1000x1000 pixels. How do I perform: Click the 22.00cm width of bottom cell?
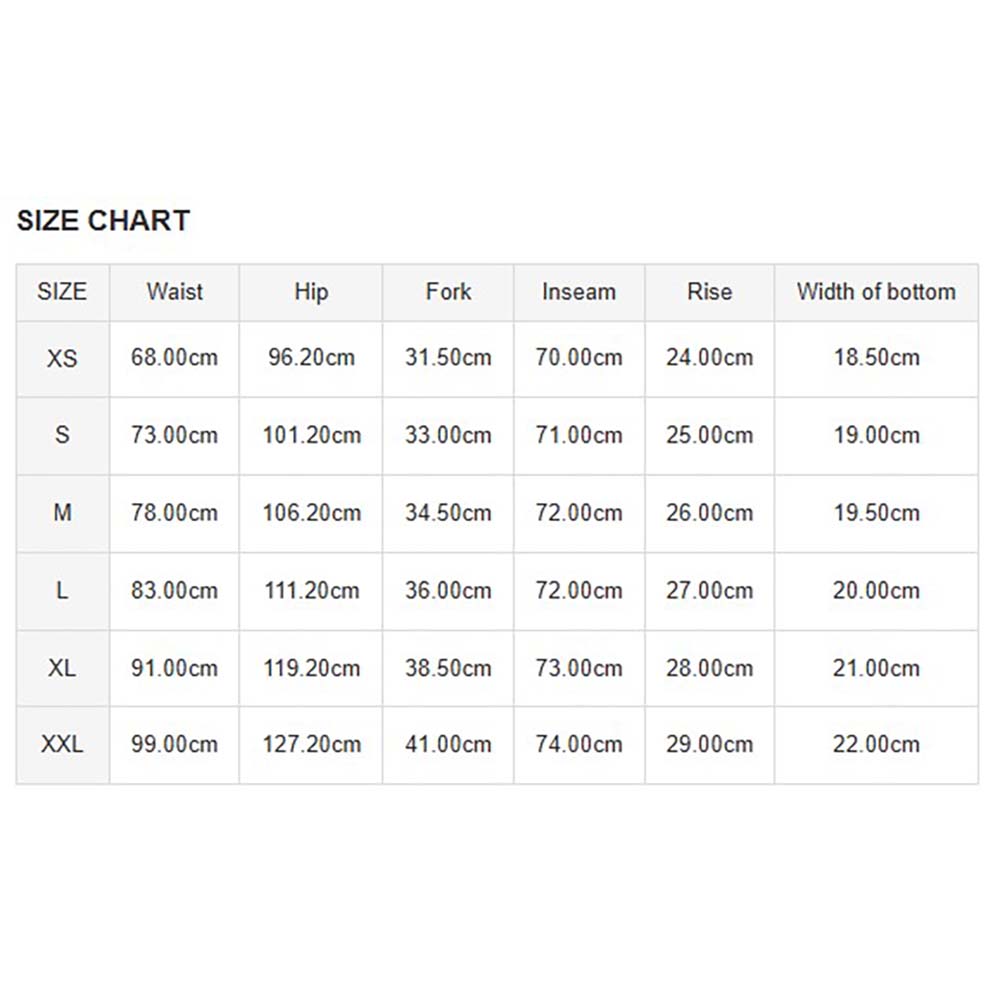[x=876, y=744]
